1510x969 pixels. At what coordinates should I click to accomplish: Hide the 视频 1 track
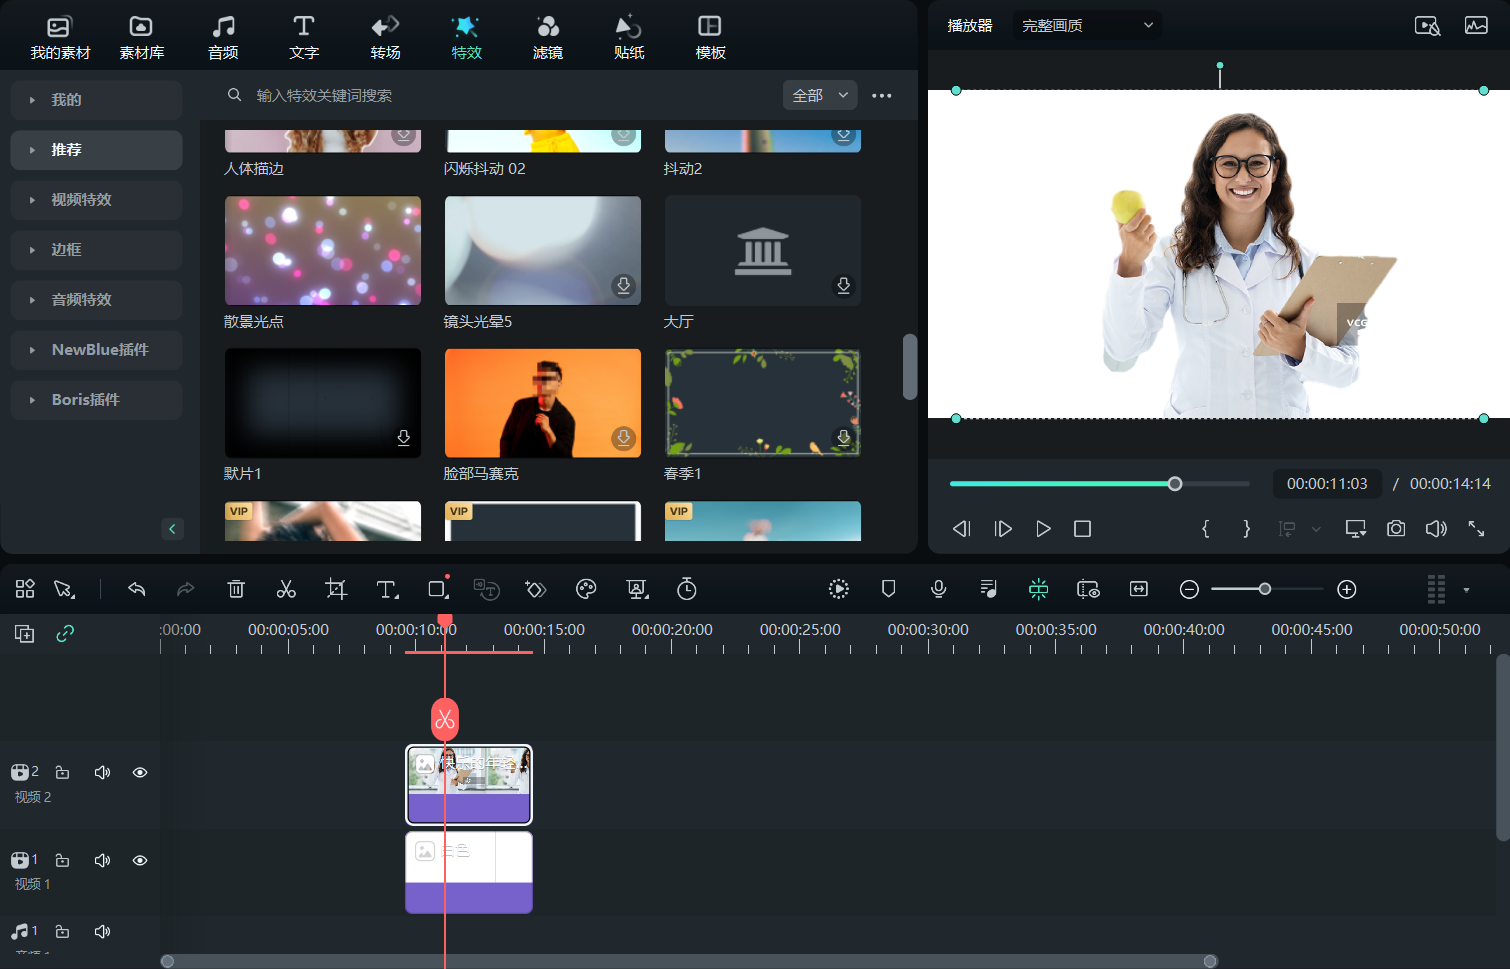point(140,861)
